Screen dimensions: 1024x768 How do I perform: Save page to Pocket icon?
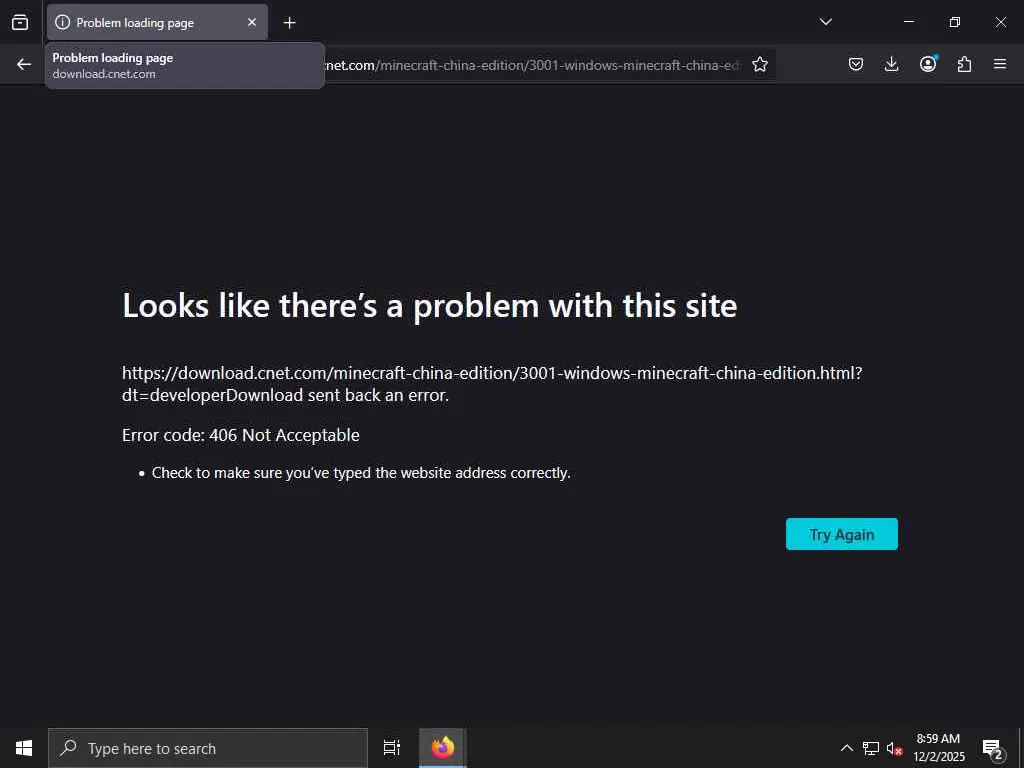pyautogui.click(x=856, y=64)
